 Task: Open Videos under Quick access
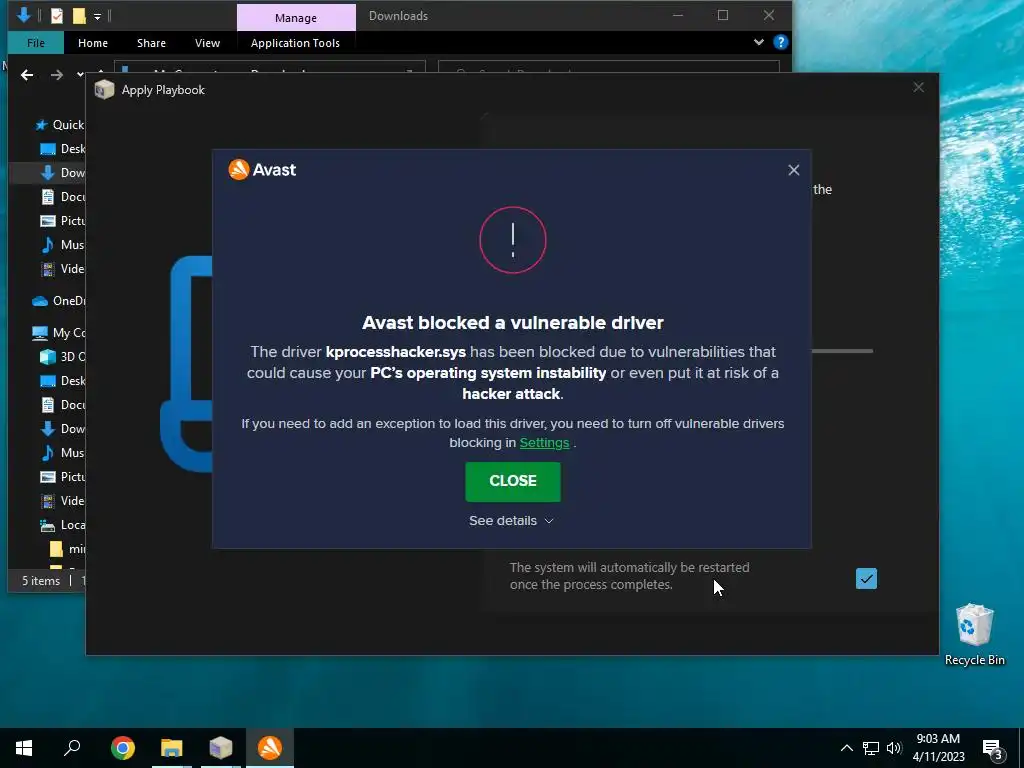tap(62, 268)
